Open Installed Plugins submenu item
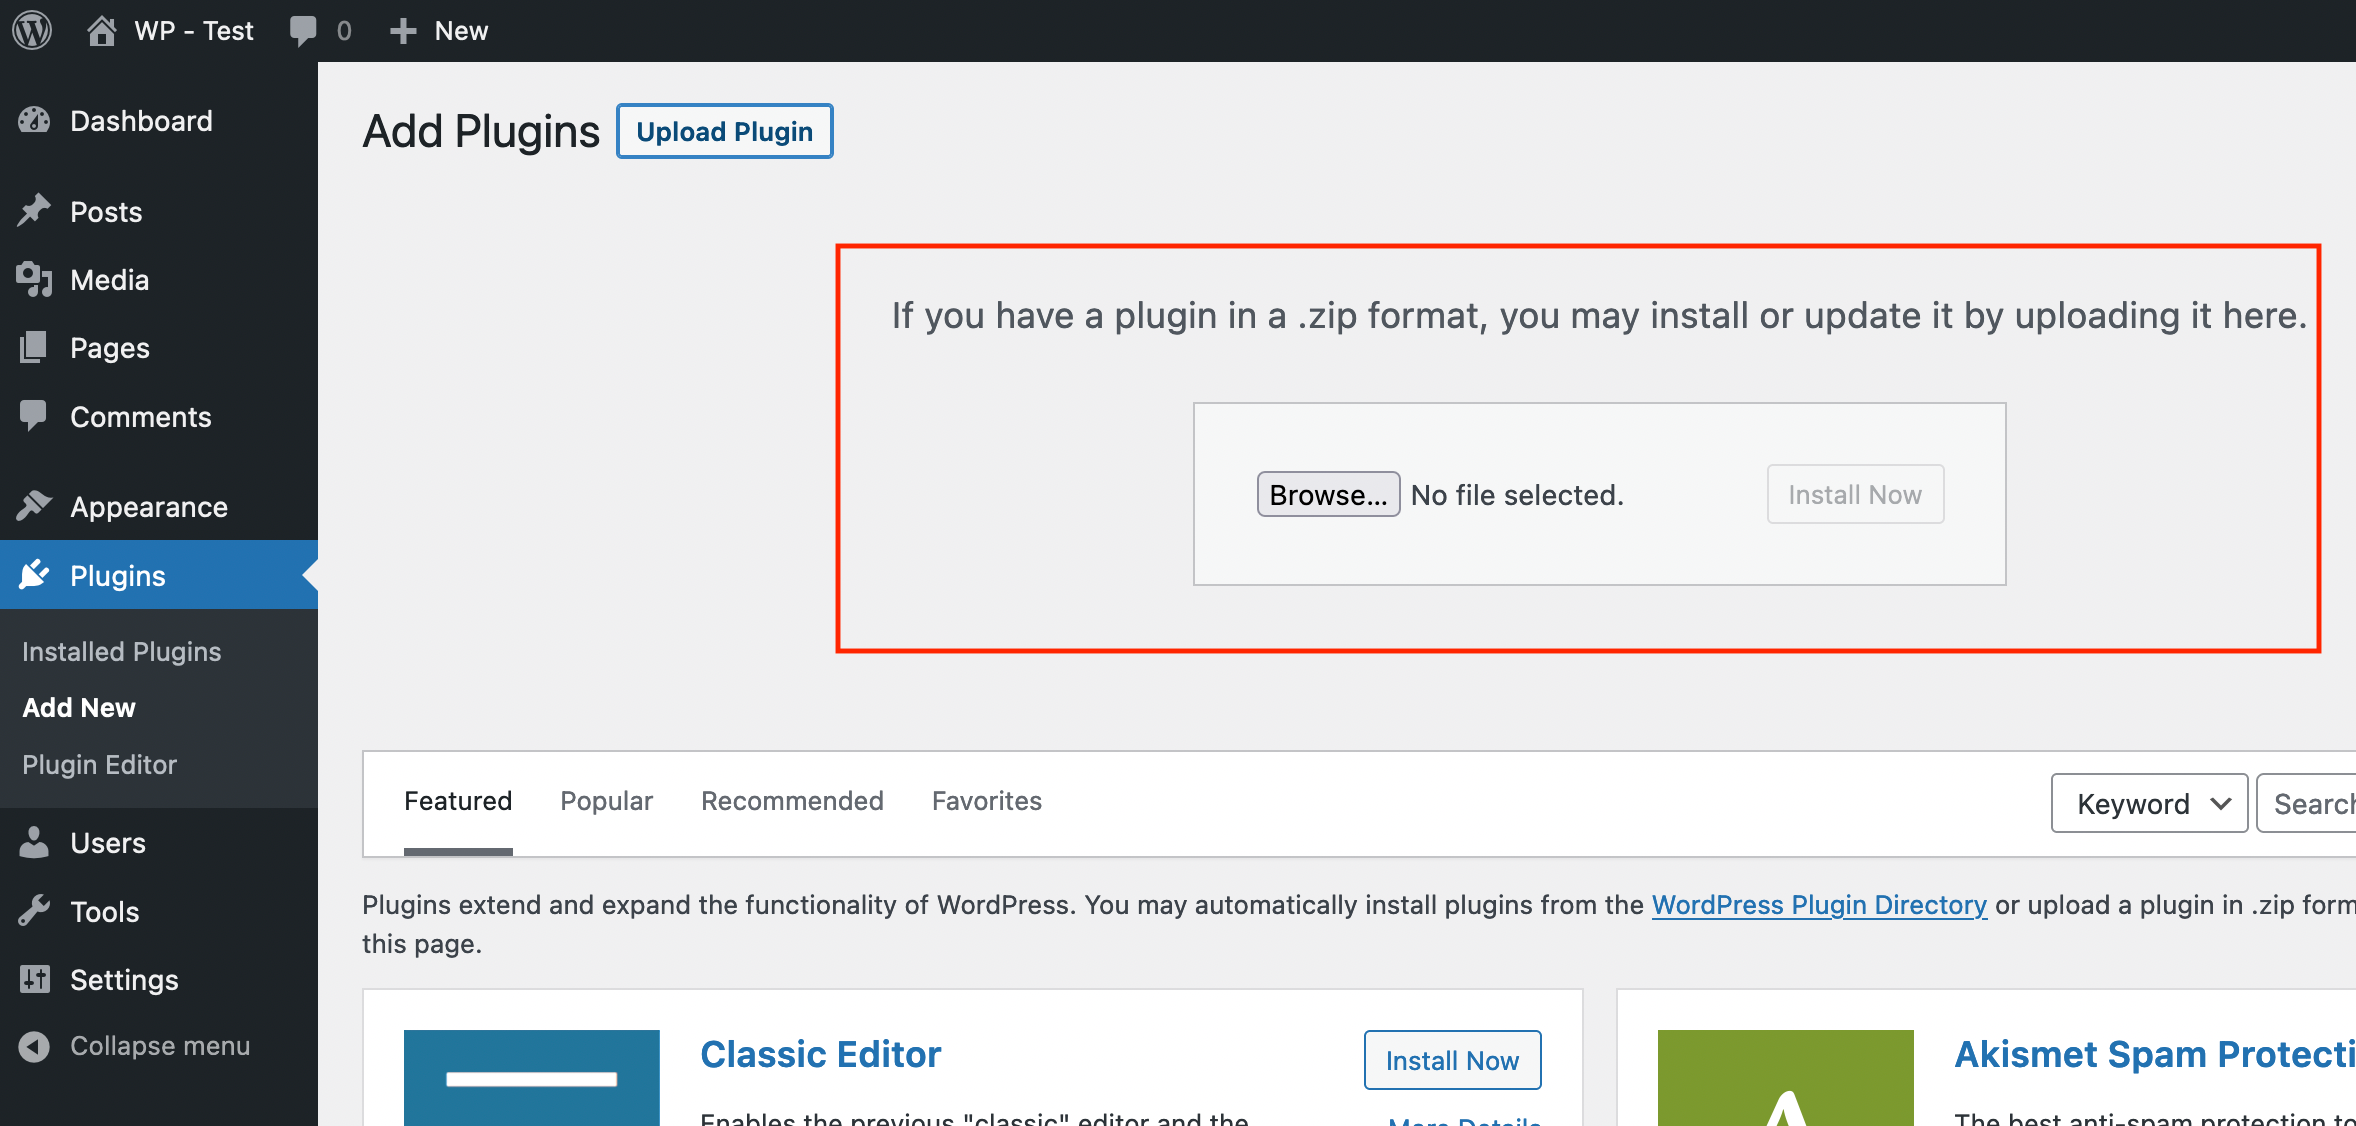 (121, 652)
